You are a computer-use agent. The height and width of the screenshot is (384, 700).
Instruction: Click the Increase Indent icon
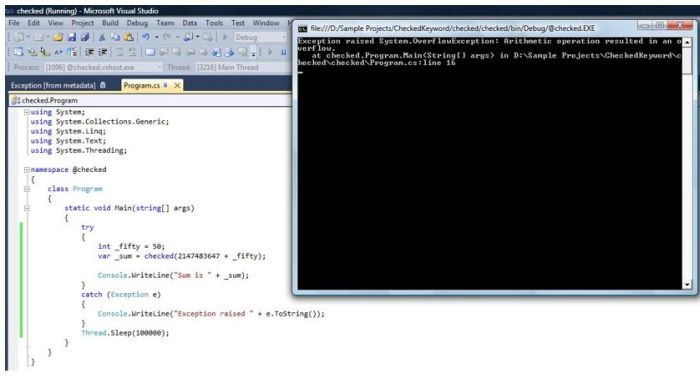[103, 52]
